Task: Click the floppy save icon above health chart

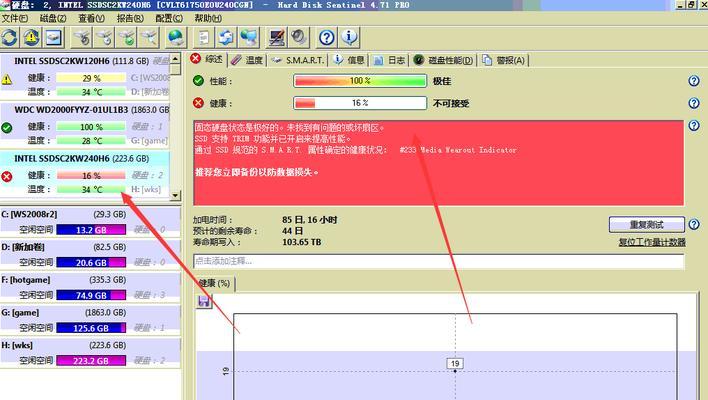Action: (x=204, y=301)
